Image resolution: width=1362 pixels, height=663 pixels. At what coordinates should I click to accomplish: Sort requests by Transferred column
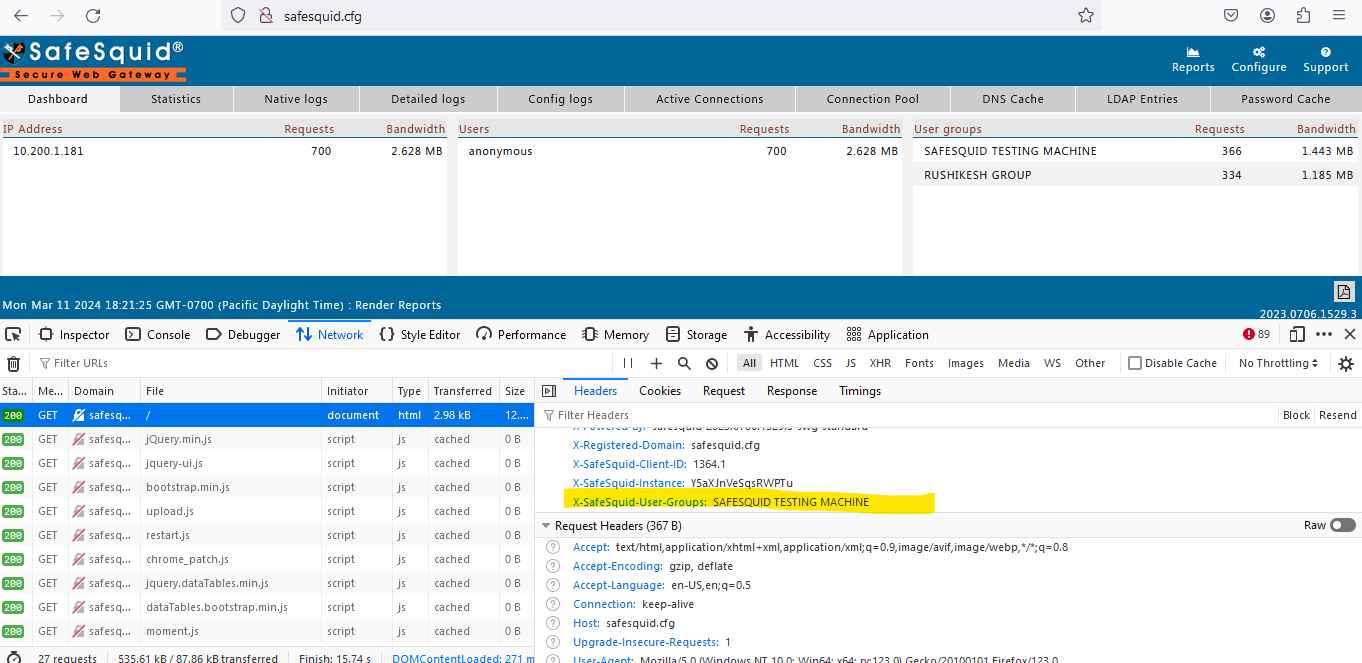coord(463,391)
